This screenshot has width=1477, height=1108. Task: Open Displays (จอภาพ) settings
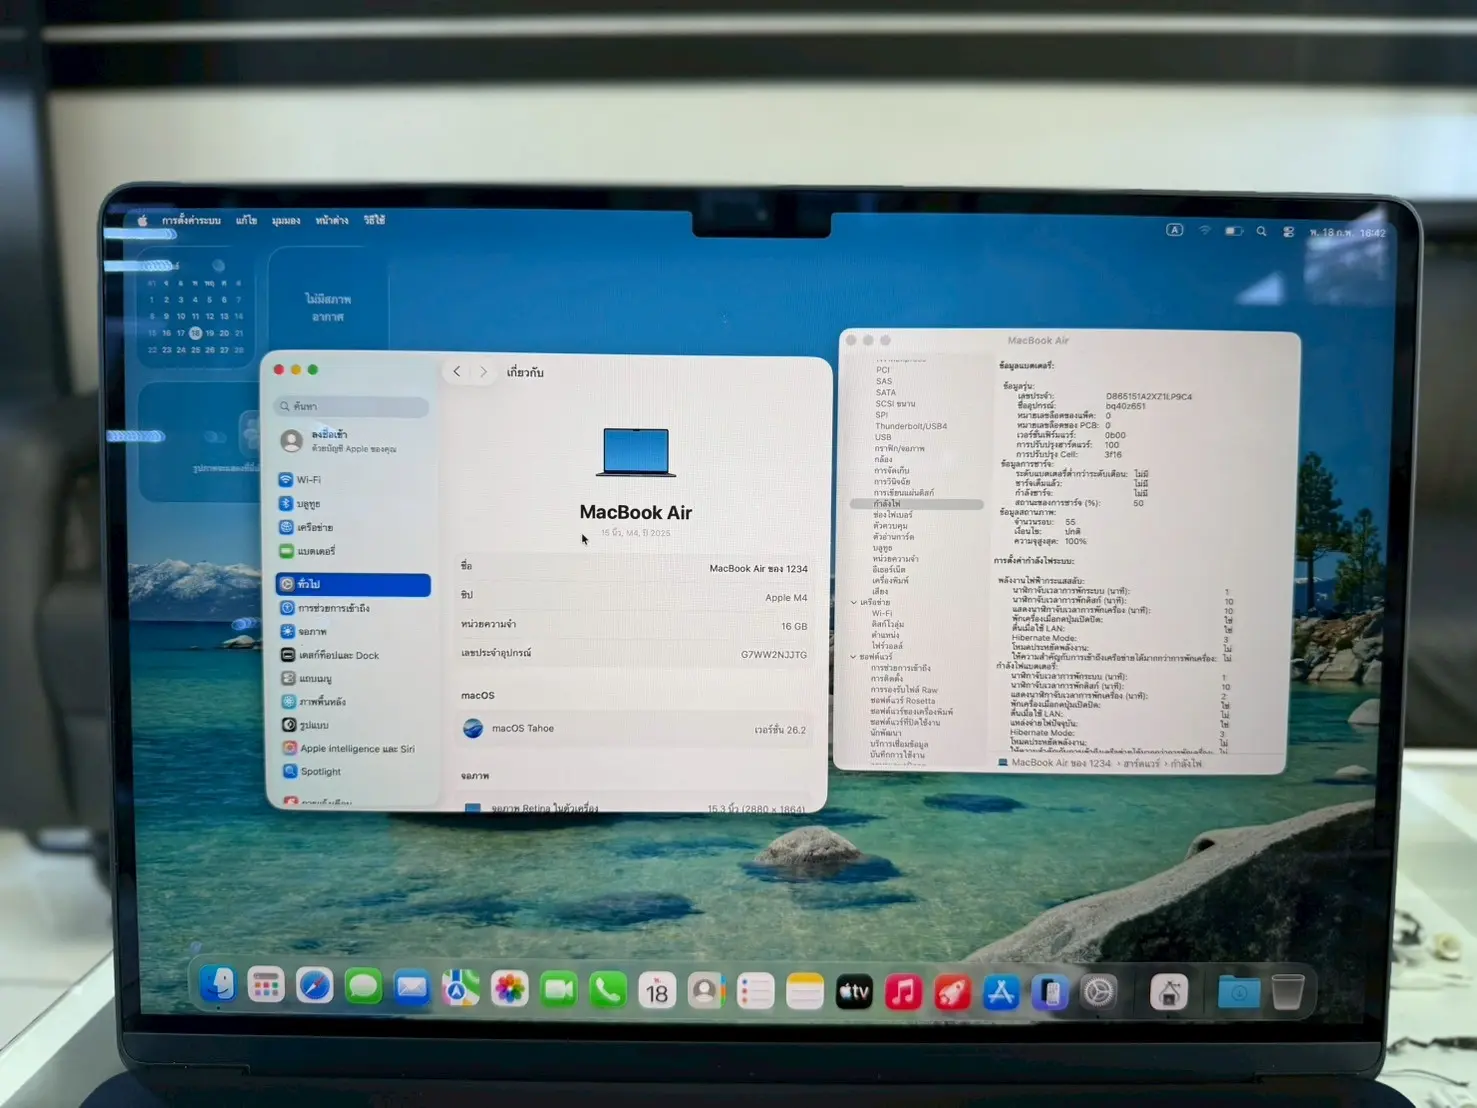(312, 631)
